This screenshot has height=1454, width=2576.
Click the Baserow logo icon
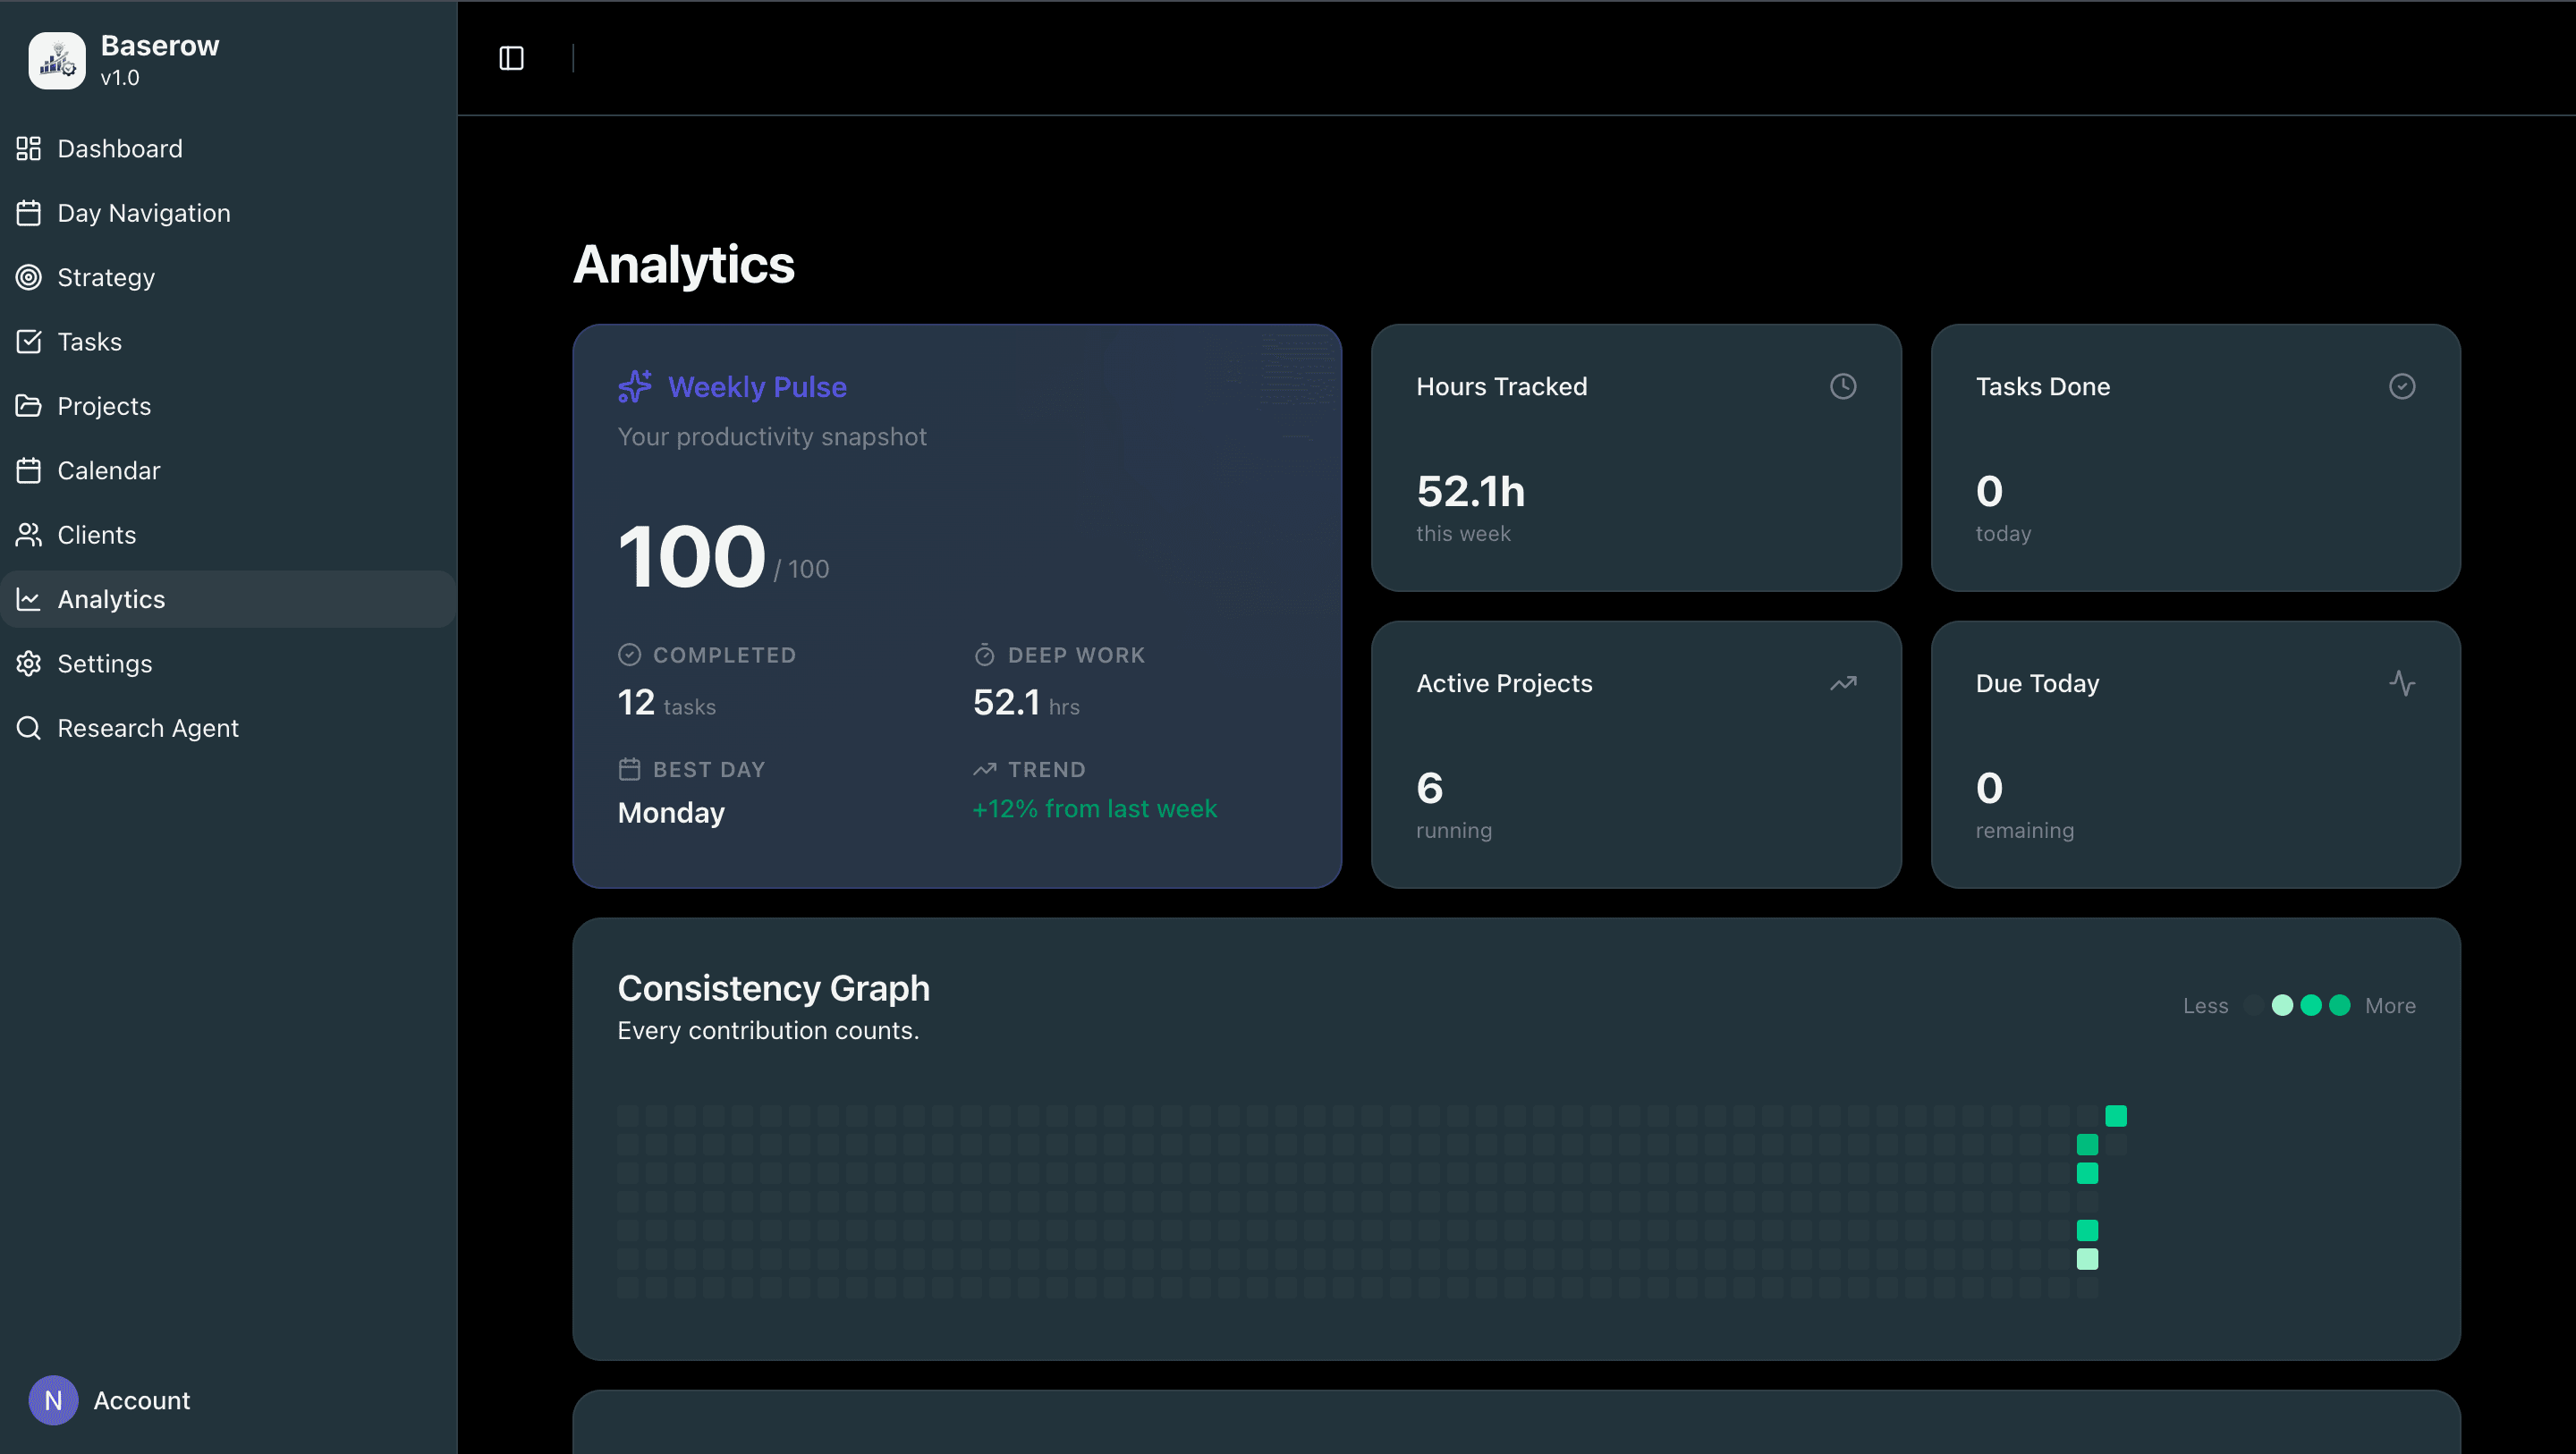click(x=57, y=60)
